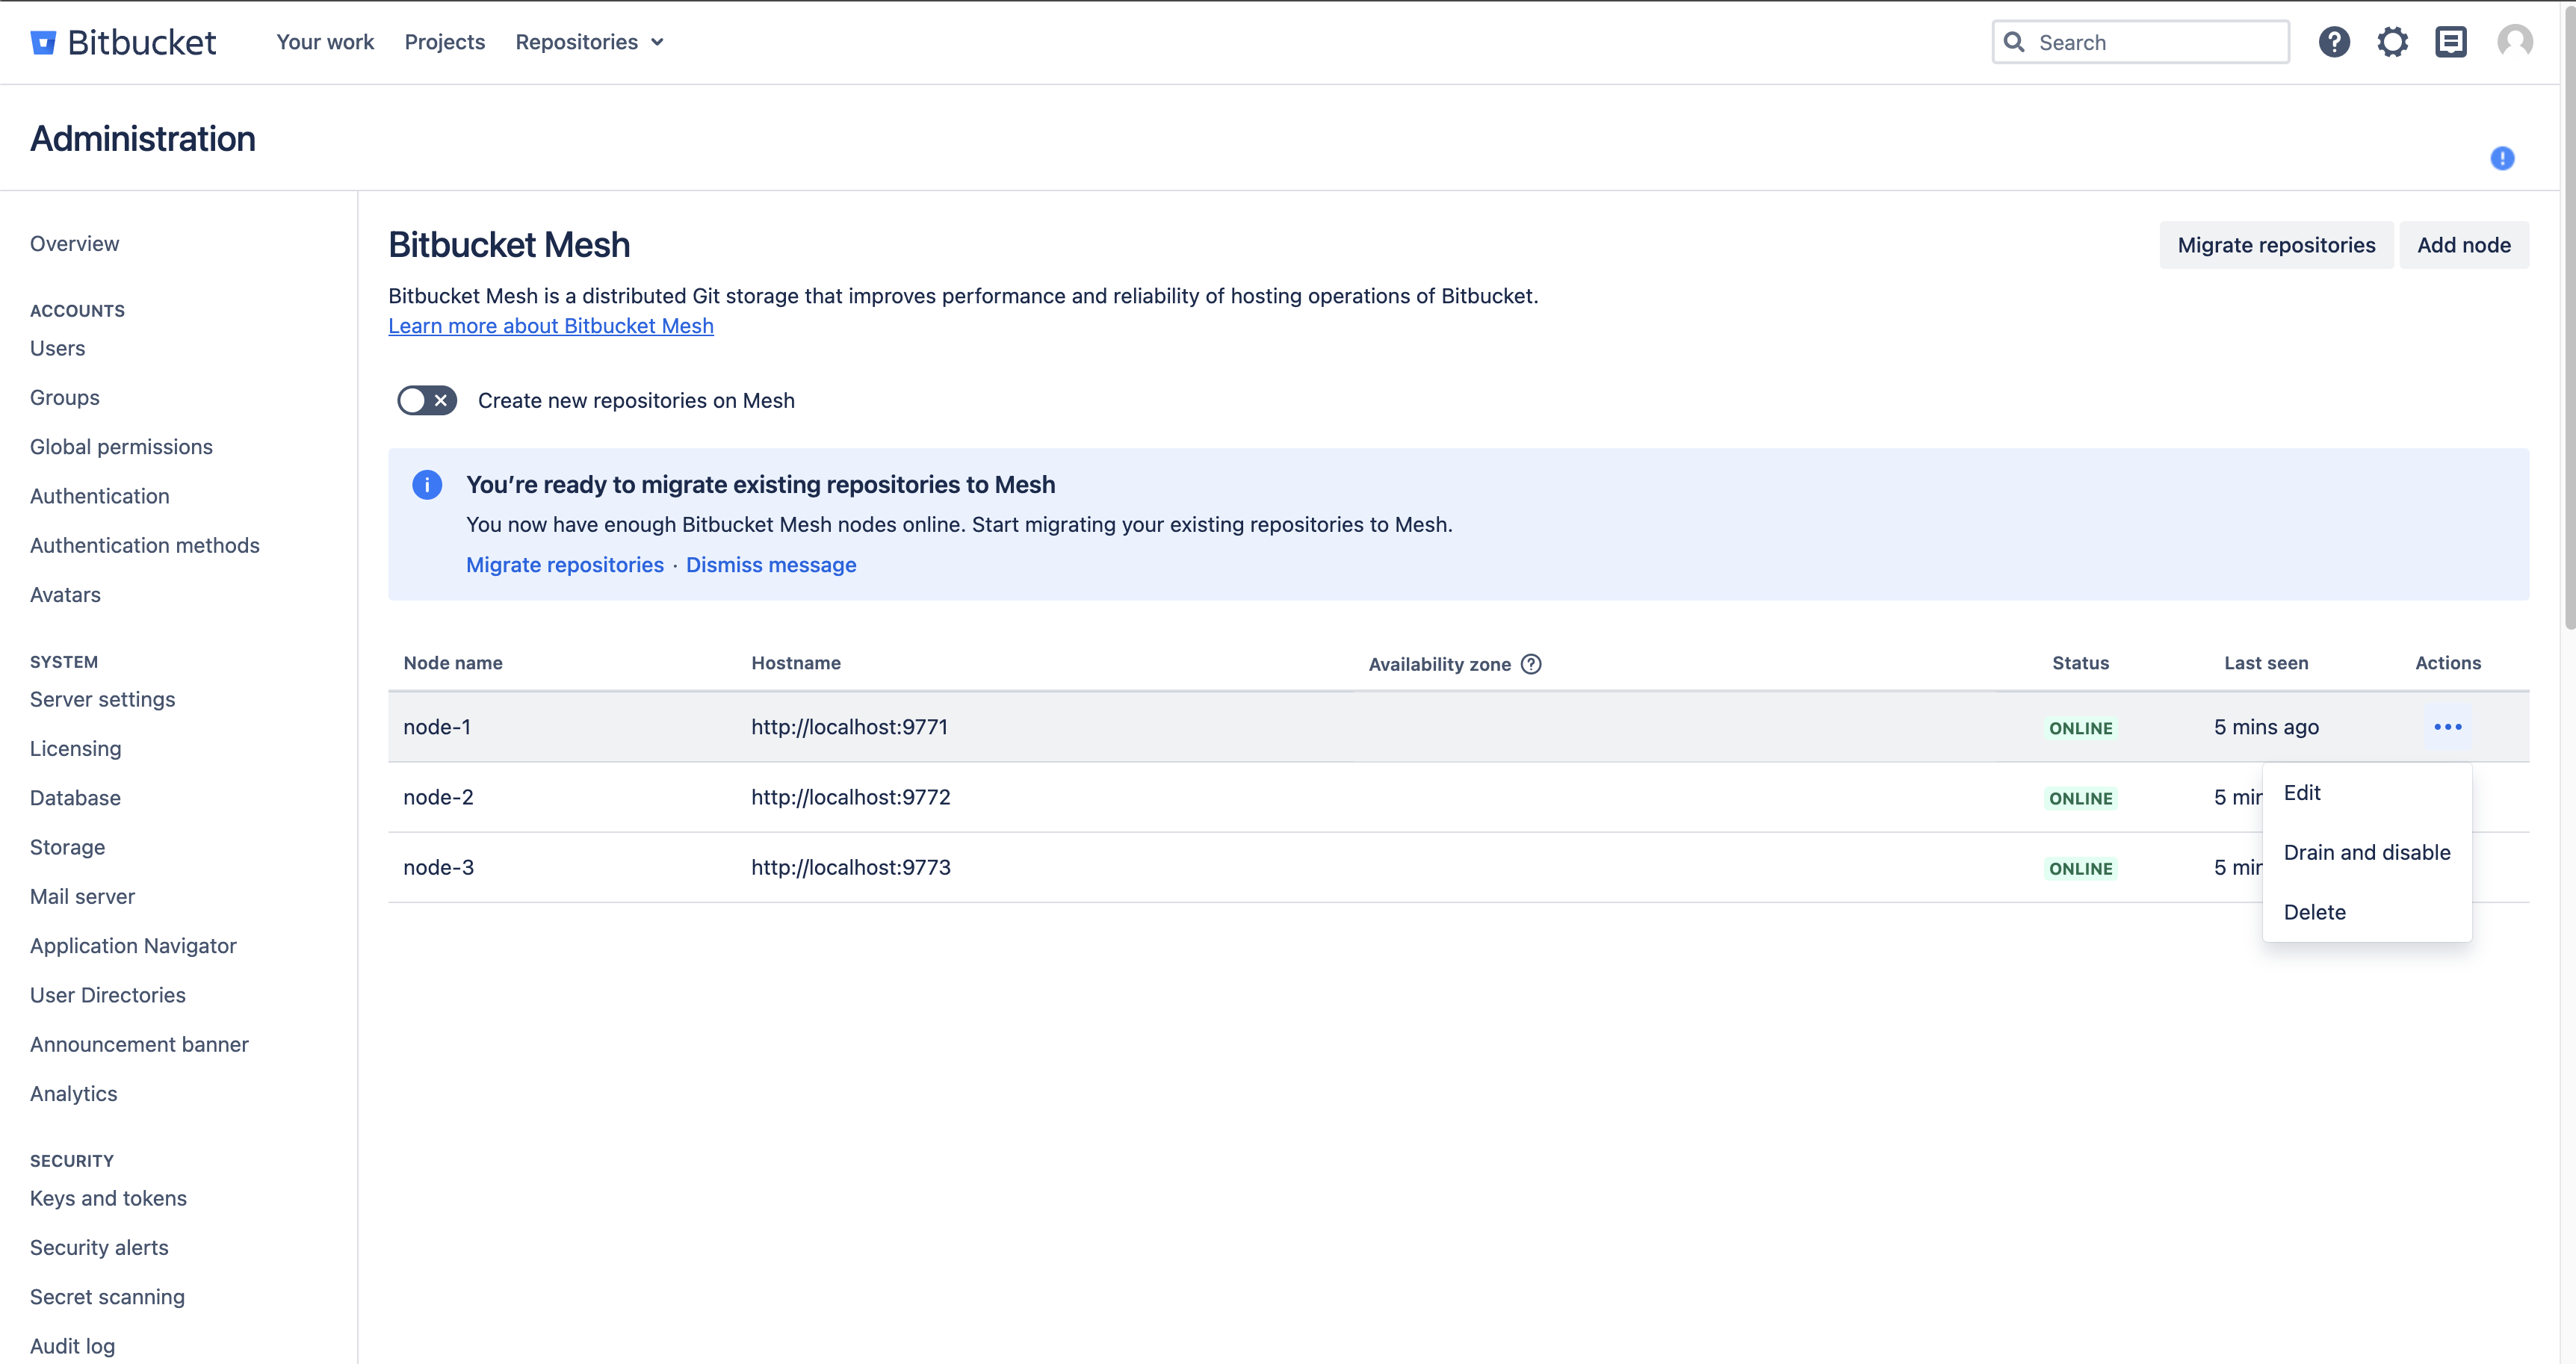Image resolution: width=2576 pixels, height=1364 pixels.
Task: Click Dismiss message in the info banner
Action: pos(770,565)
